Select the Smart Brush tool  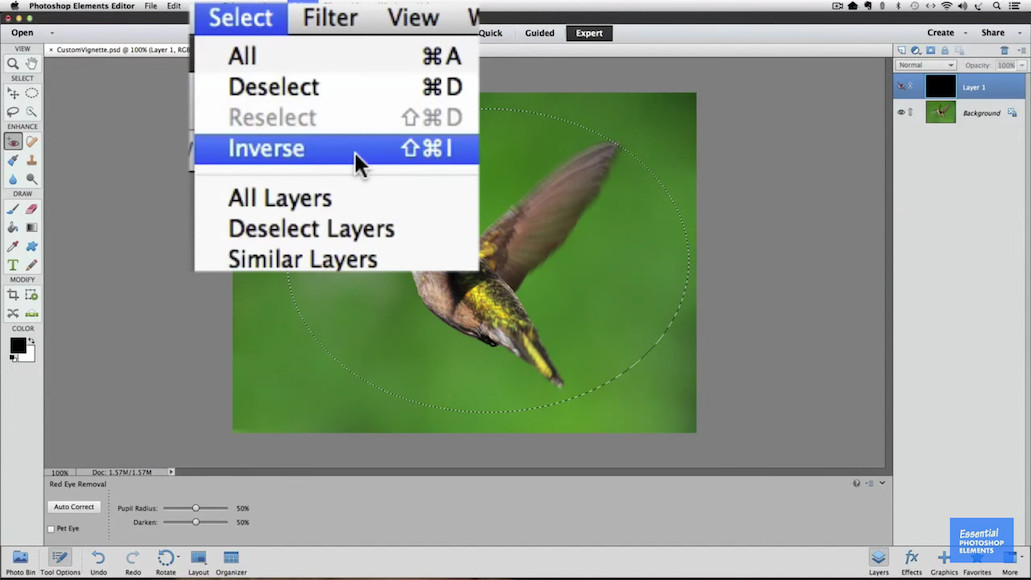(12, 160)
